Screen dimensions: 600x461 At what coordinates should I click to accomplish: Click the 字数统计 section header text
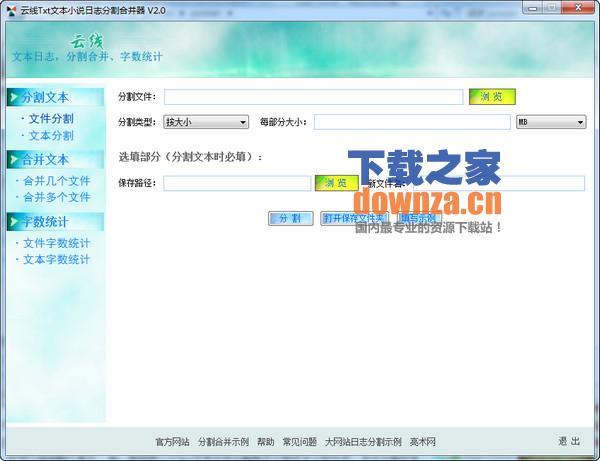[x=45, y=222]
